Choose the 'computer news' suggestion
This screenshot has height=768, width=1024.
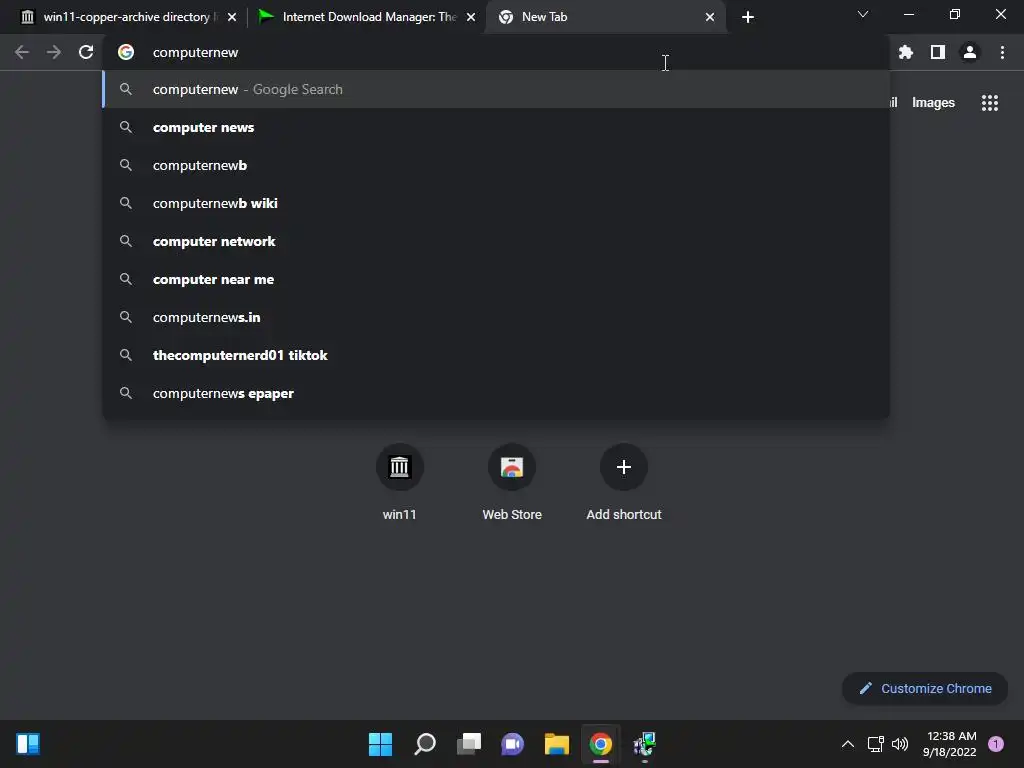point(496,127)
